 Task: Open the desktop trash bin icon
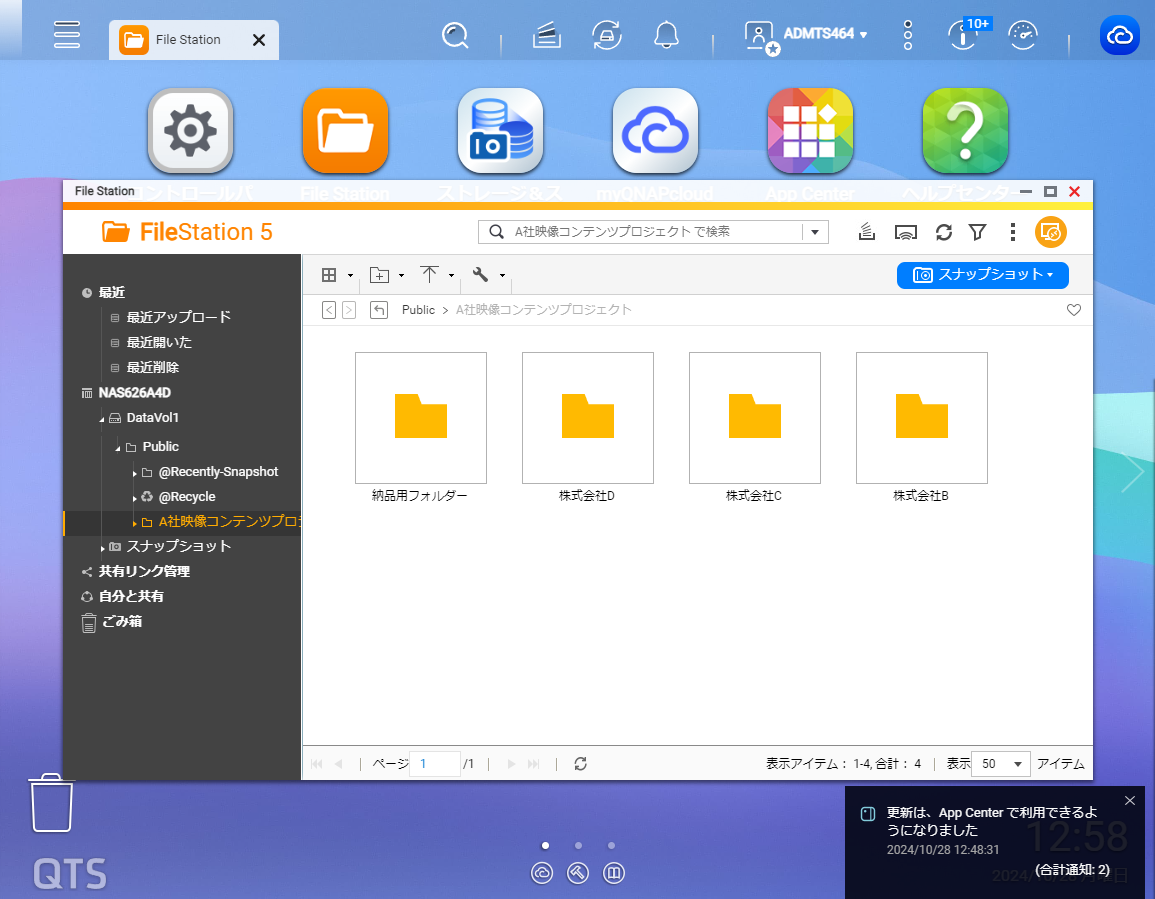(52, 802)
